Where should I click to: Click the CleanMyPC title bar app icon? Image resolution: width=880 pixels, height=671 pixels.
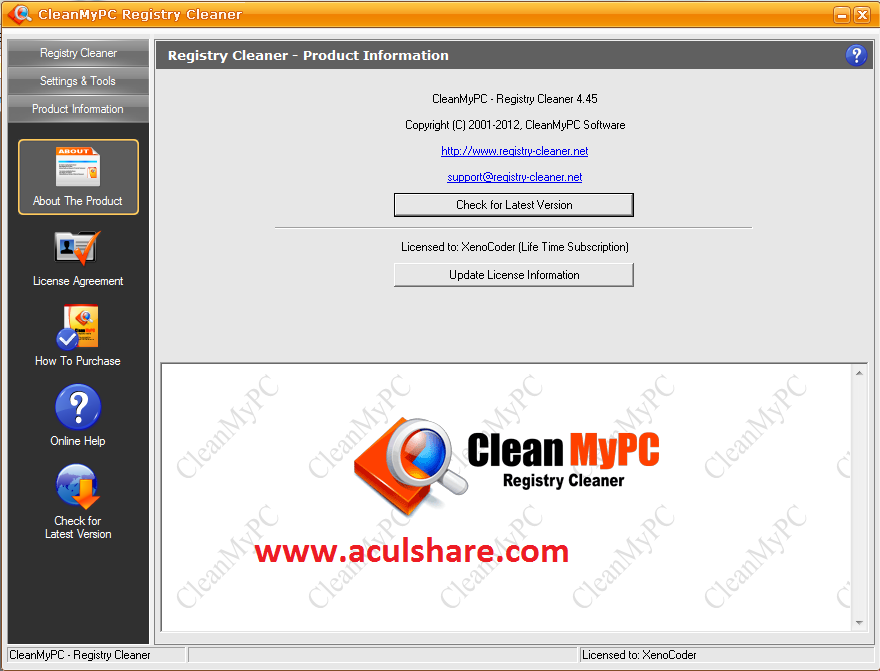(19, 14)
